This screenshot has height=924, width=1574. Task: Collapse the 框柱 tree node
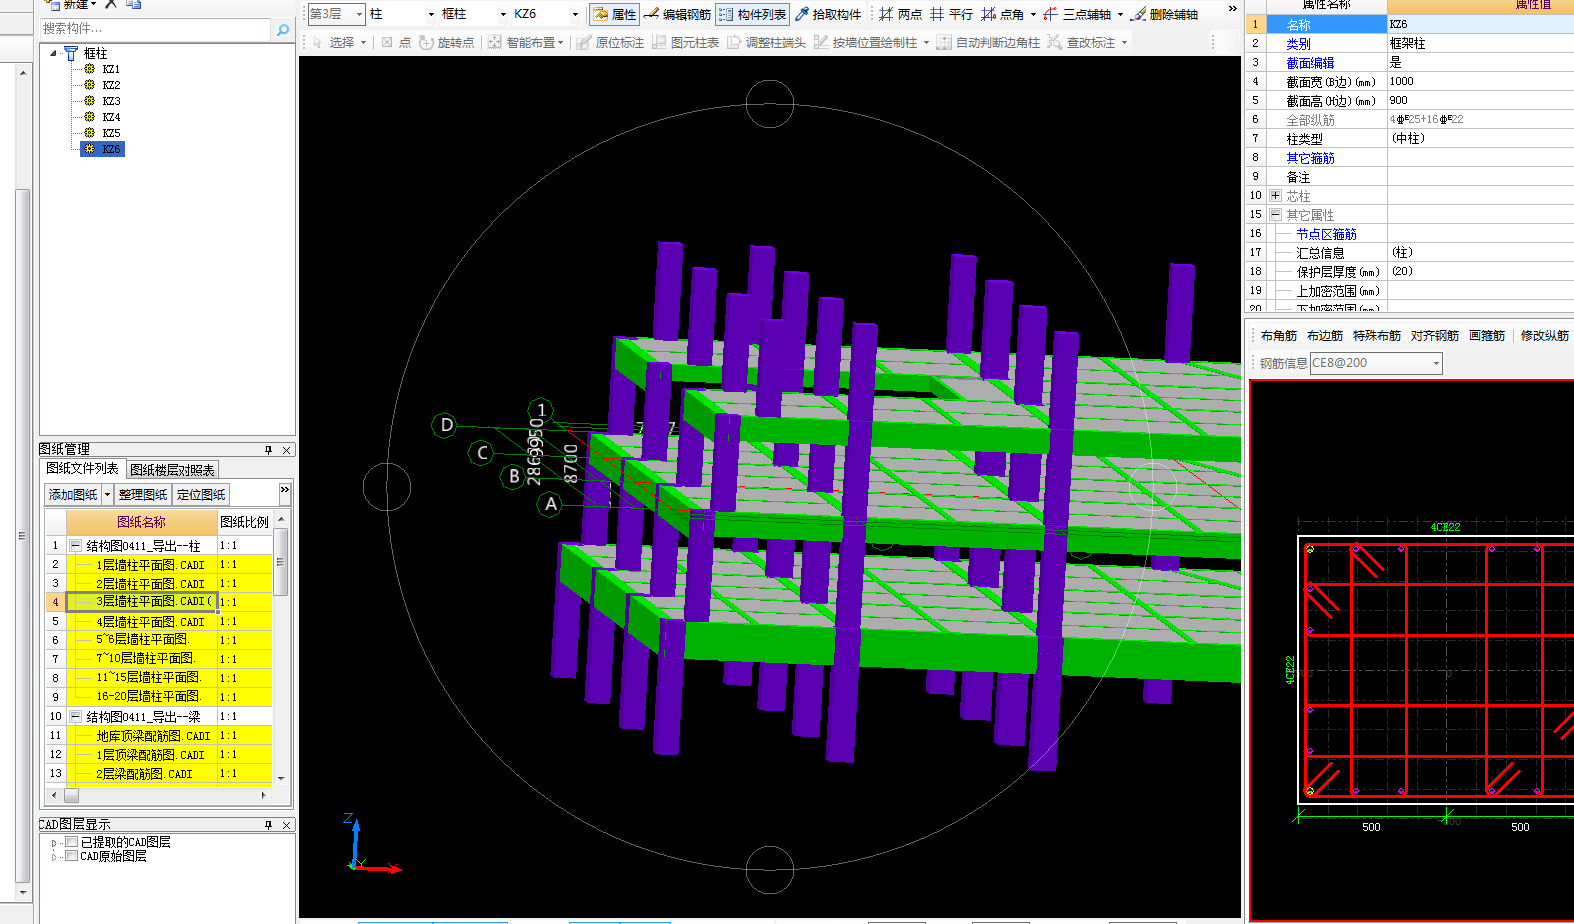coord(54,53)
